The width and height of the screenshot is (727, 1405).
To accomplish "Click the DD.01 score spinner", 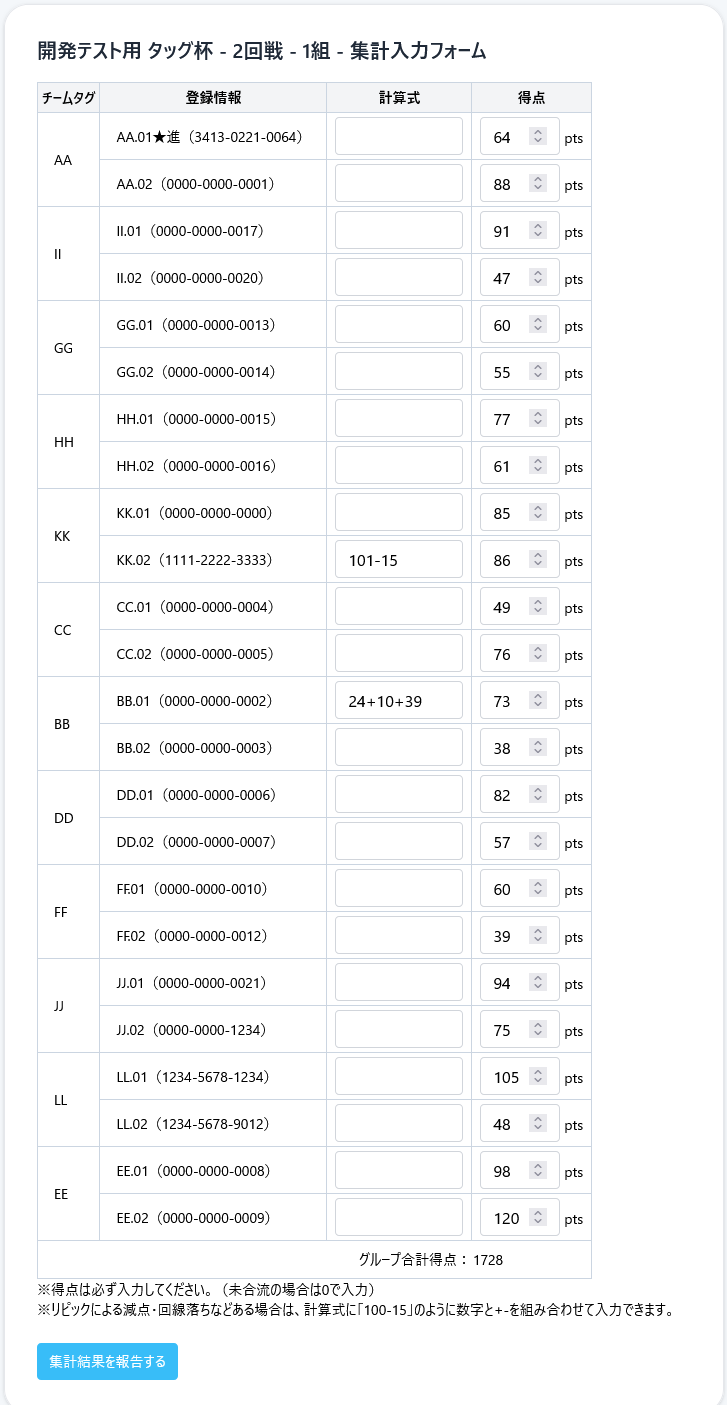I will (x=538, y=795).
